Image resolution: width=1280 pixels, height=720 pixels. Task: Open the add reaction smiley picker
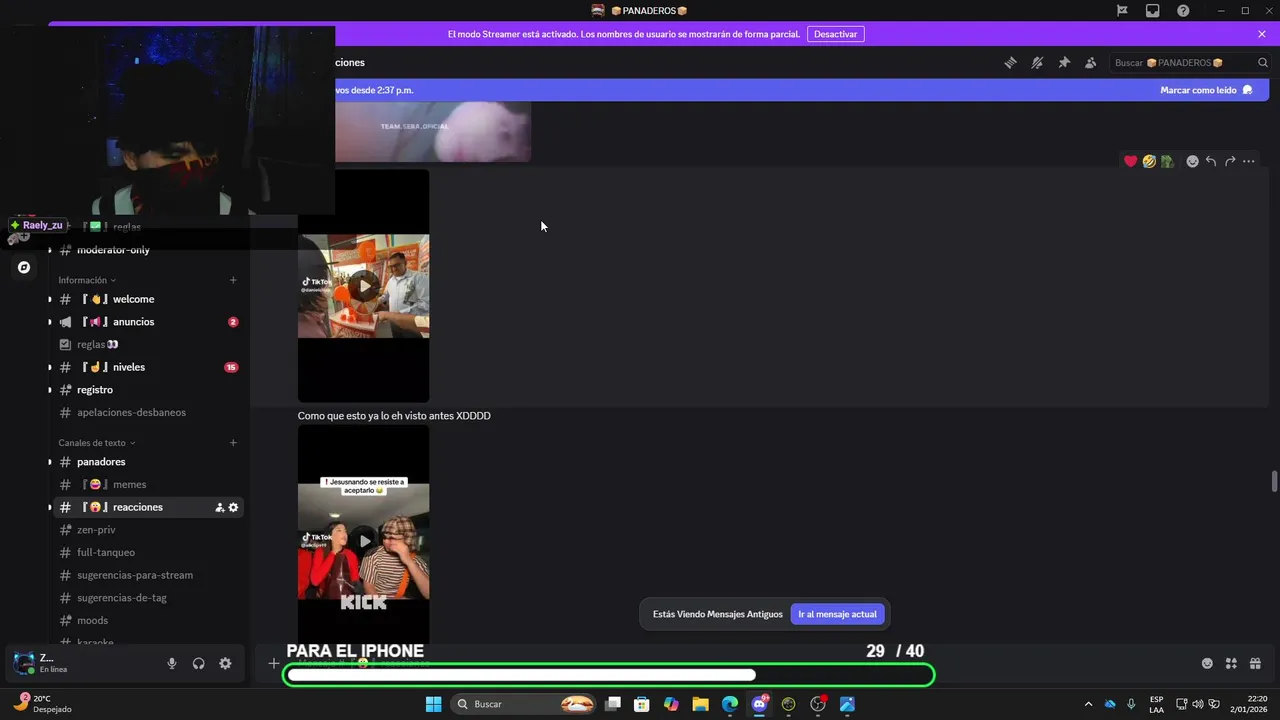(1192, 161)
